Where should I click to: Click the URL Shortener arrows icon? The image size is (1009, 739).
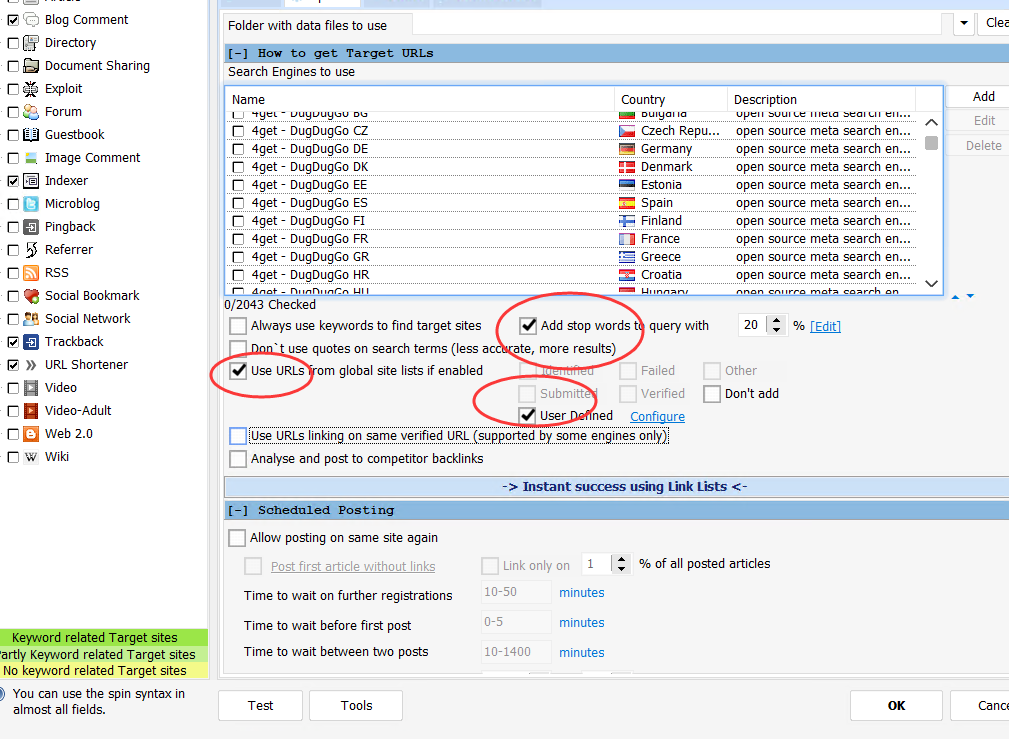click(x=31, y=365)
